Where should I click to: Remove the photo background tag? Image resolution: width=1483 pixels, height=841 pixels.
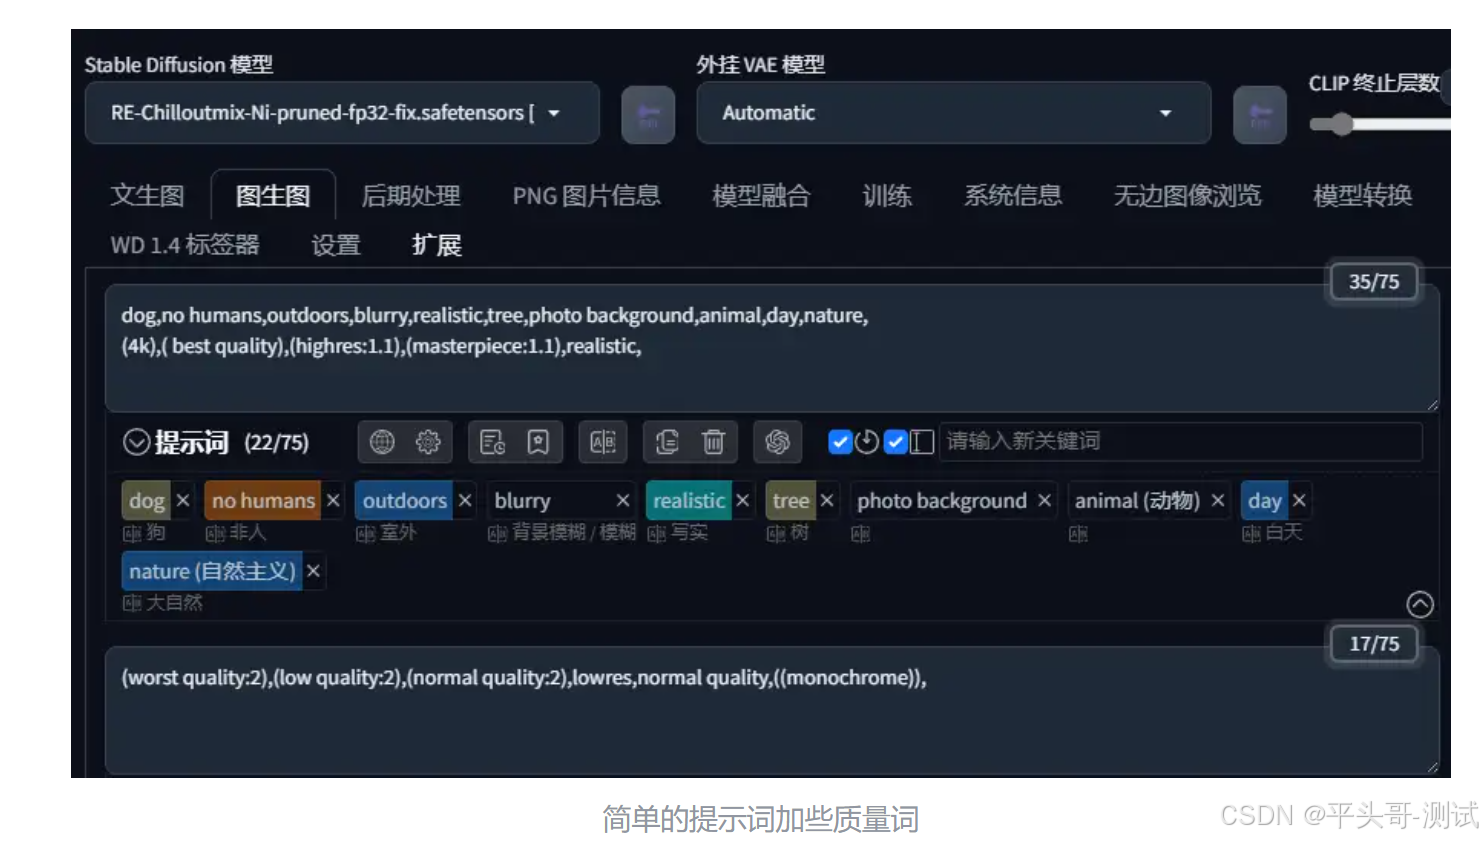[1044, 500]
